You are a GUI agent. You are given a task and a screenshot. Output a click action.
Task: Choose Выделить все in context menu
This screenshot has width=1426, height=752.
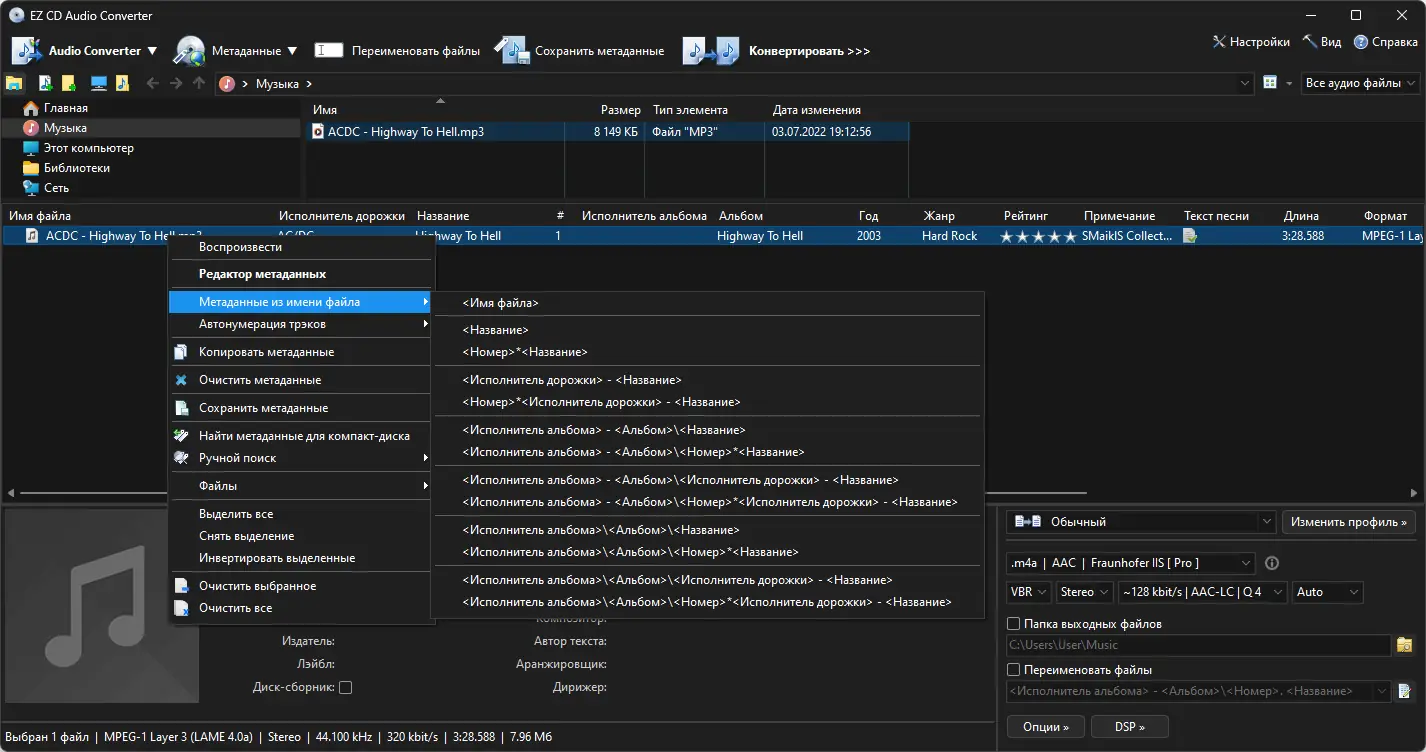pos(301,514)
